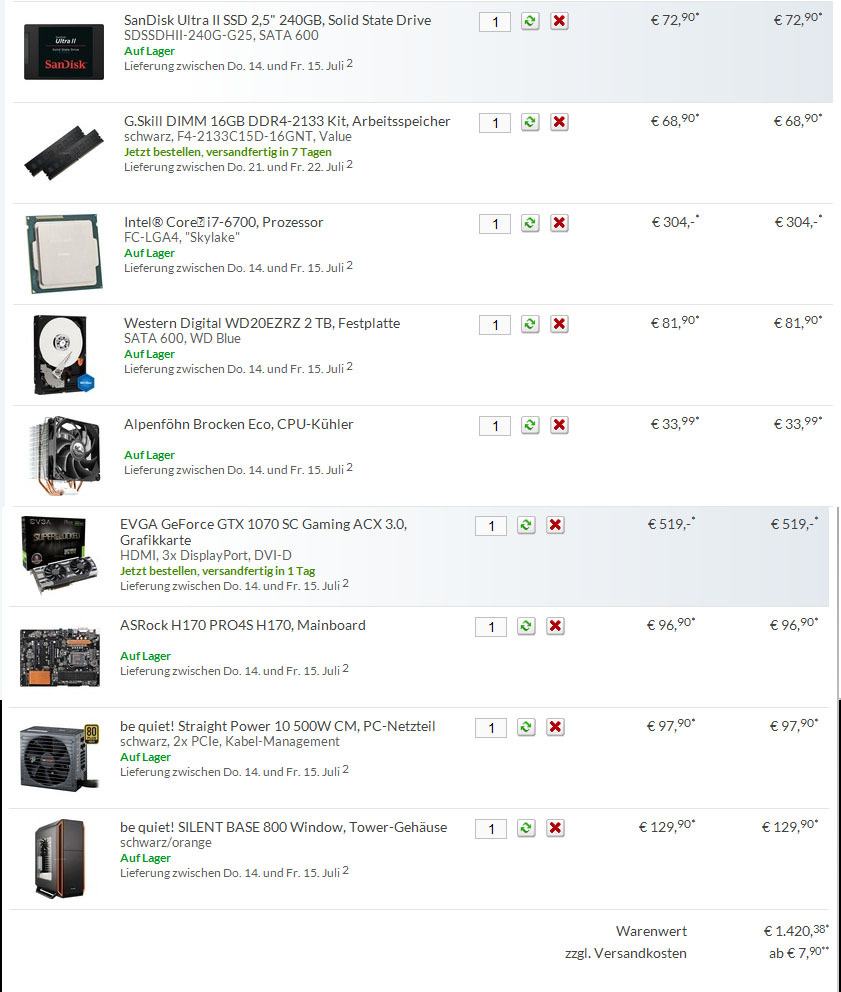The image size is (841, 992).
Task: Open the Alpenföhn Brocken Eco product link
Action: coord(239,425)
